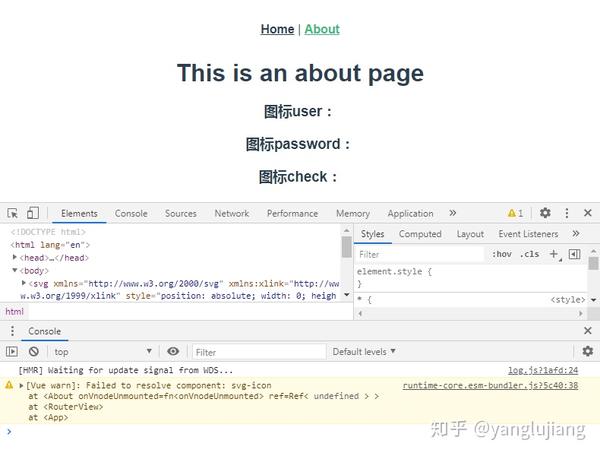
Task: Click the console Filter input field
Action: 259,352
